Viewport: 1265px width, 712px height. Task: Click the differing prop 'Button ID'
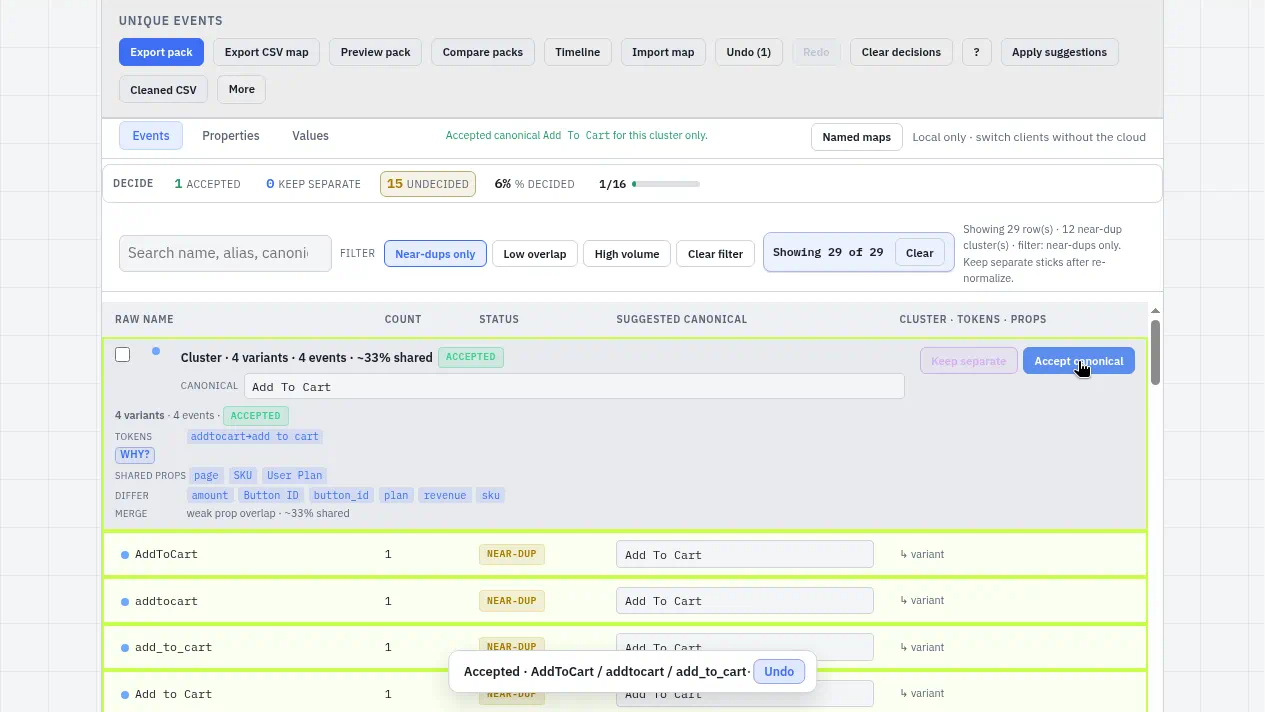pos(271,495)
